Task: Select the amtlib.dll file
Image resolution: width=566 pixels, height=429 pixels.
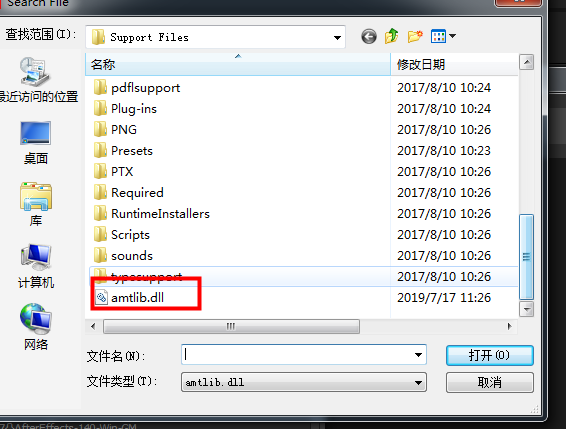Action: tap(138, 298)
